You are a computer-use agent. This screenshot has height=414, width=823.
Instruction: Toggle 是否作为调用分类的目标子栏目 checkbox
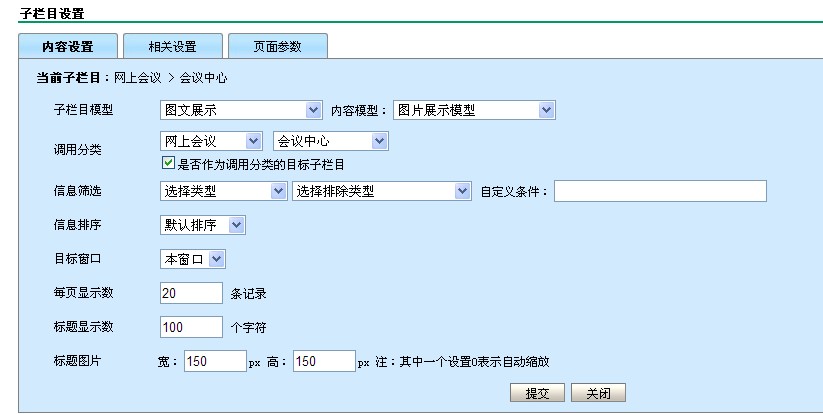point(168,163)
